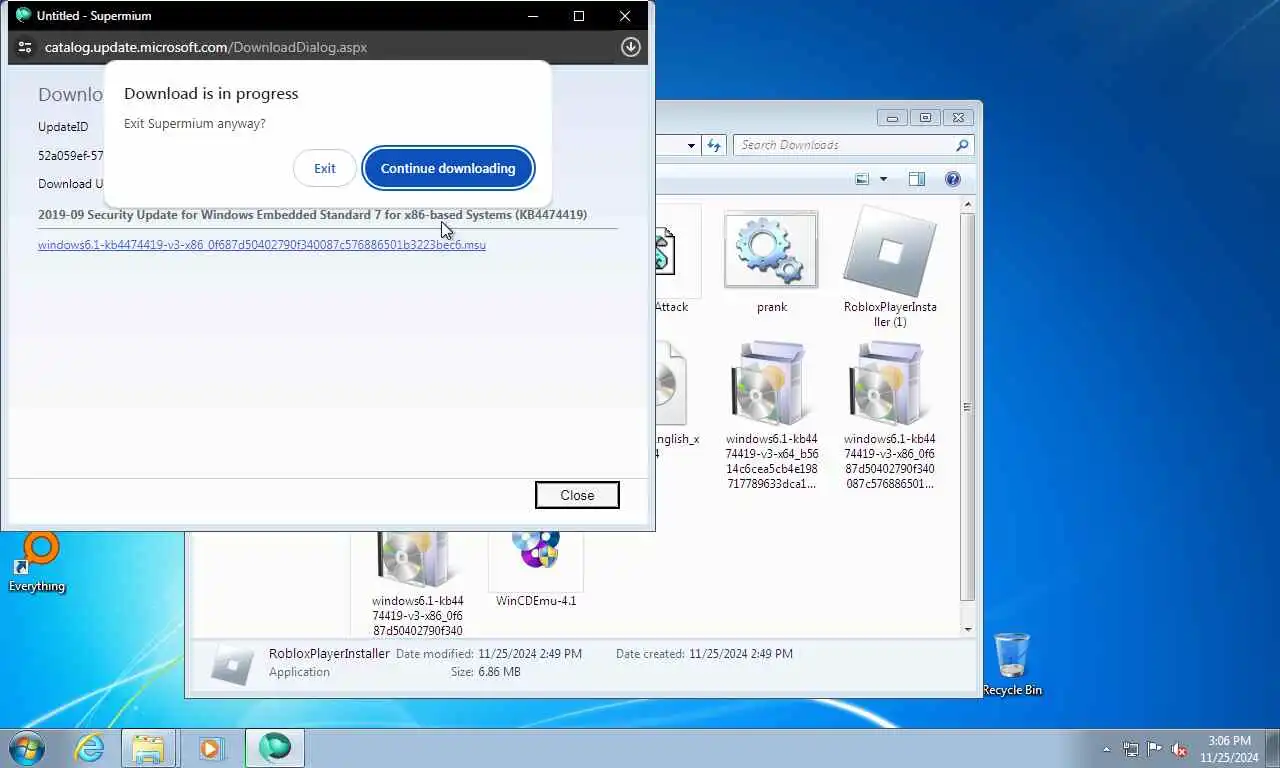Image resolution: width=1280 pixels, height=768 pixels.
Task: Change the view using Explorer's view icon
Action: click(x=862, y=179)
